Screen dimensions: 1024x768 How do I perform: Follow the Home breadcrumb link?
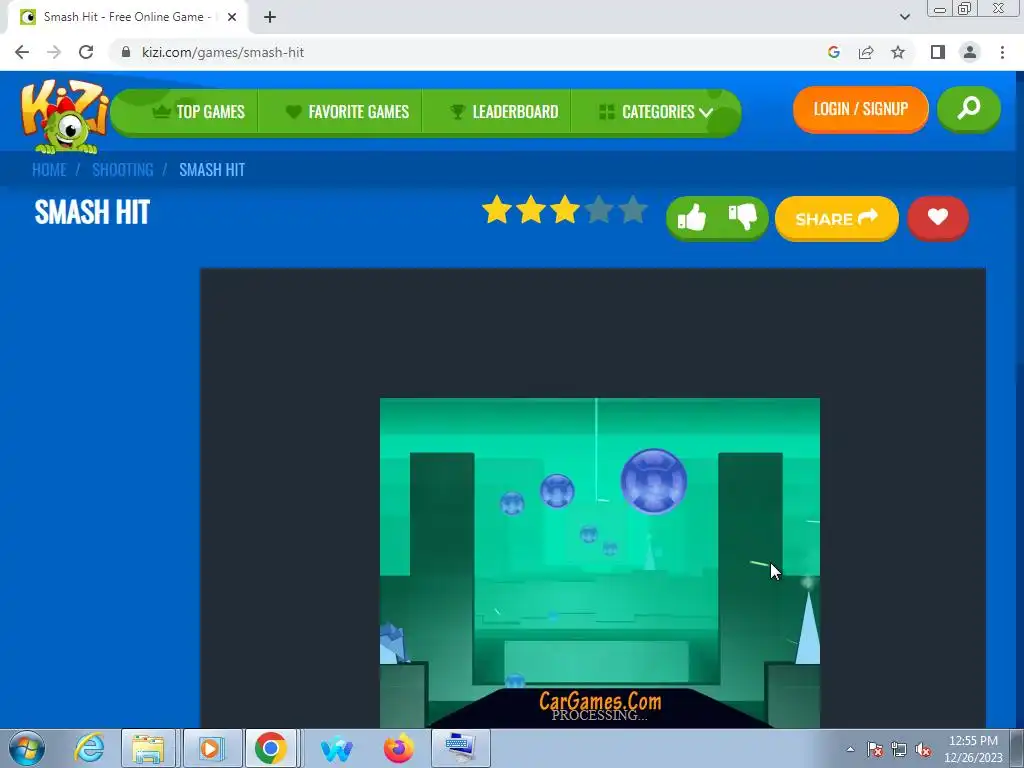49,170
